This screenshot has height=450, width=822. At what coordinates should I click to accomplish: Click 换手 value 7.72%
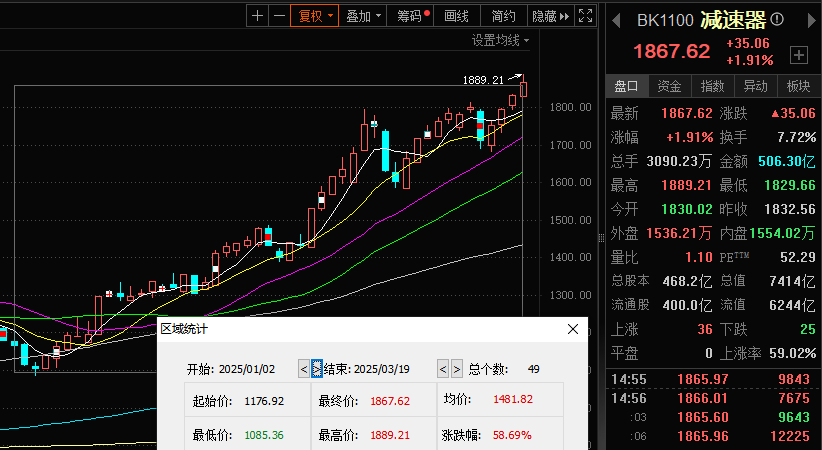tap(796, 137)
